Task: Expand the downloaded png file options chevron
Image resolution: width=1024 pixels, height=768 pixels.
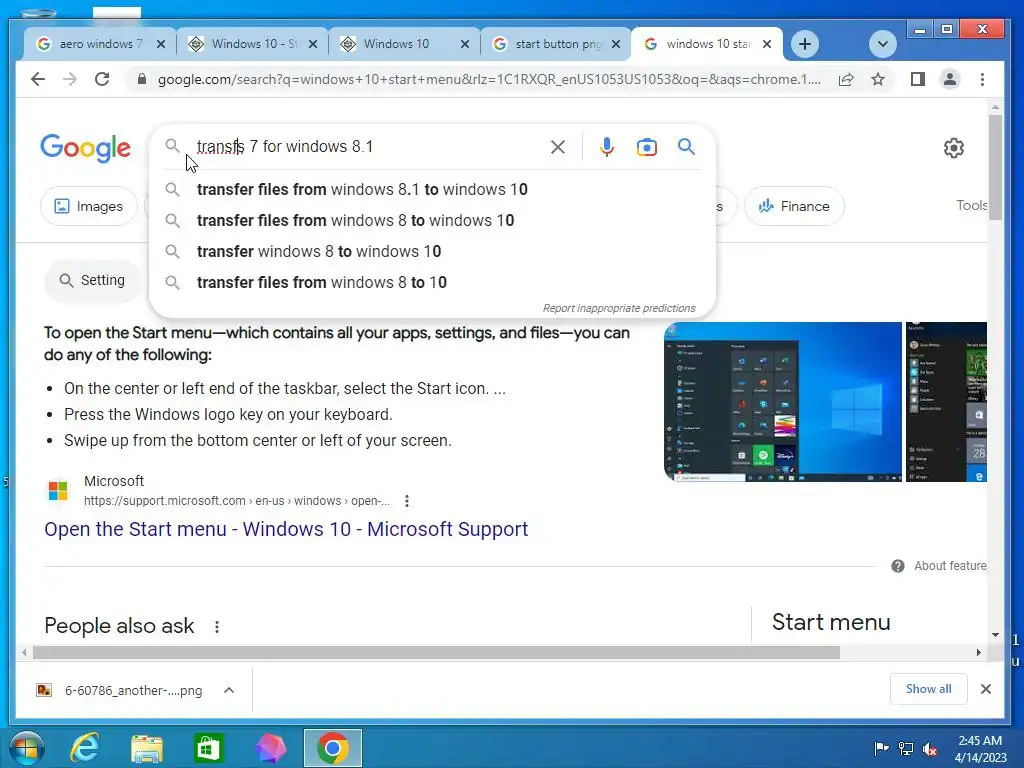Action: click(x=229, y=690)
